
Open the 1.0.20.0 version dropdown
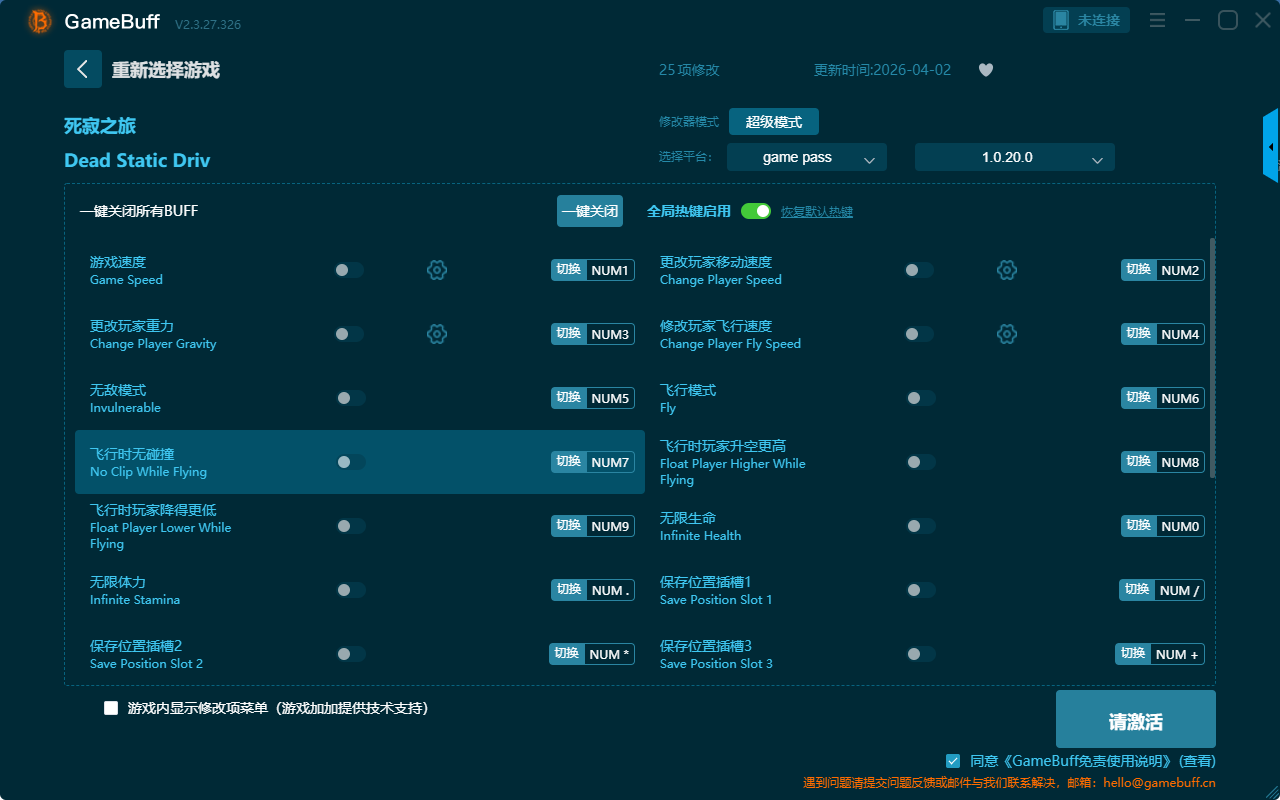click(1014, 157)
